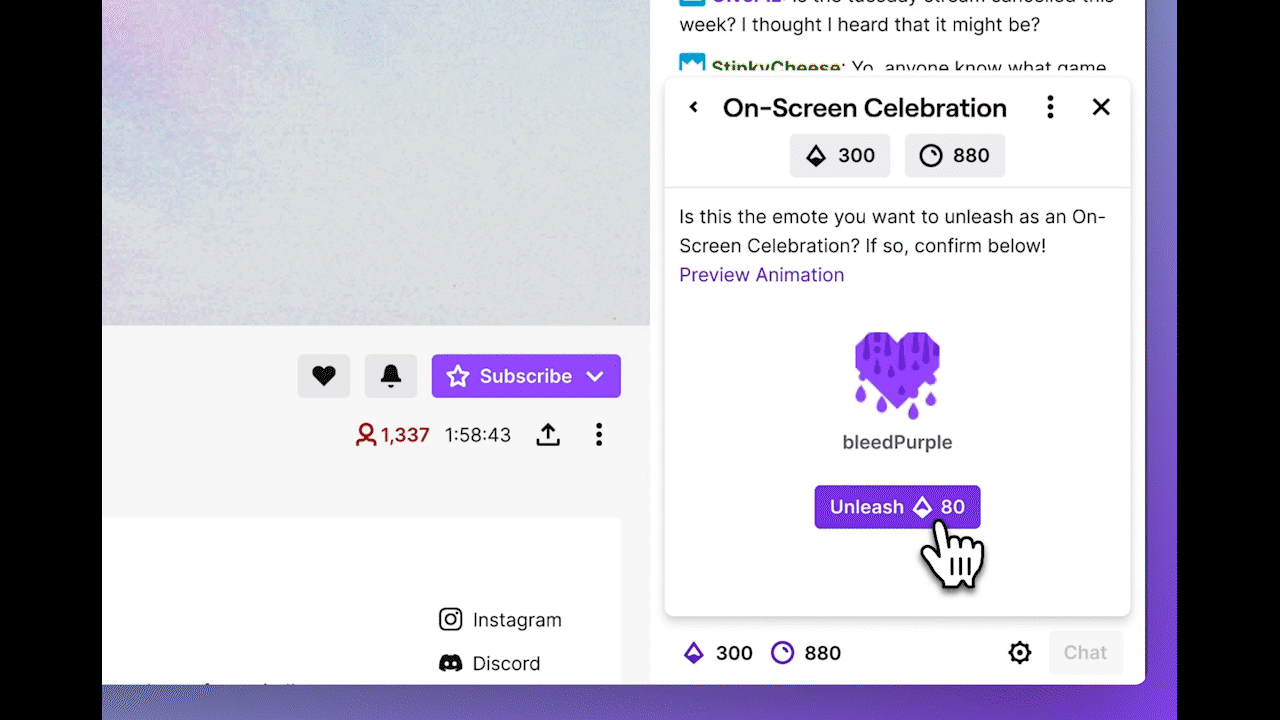This screenshot has height=720, width=1280.
Task: Click Unleash for 80 Bits button
Action: click(897, 507)
